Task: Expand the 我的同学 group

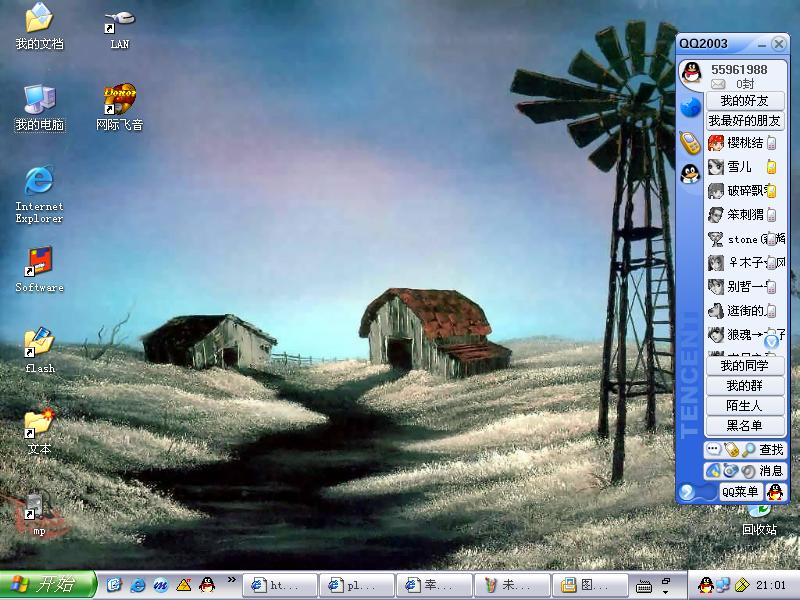Action: tap(745, 365)
